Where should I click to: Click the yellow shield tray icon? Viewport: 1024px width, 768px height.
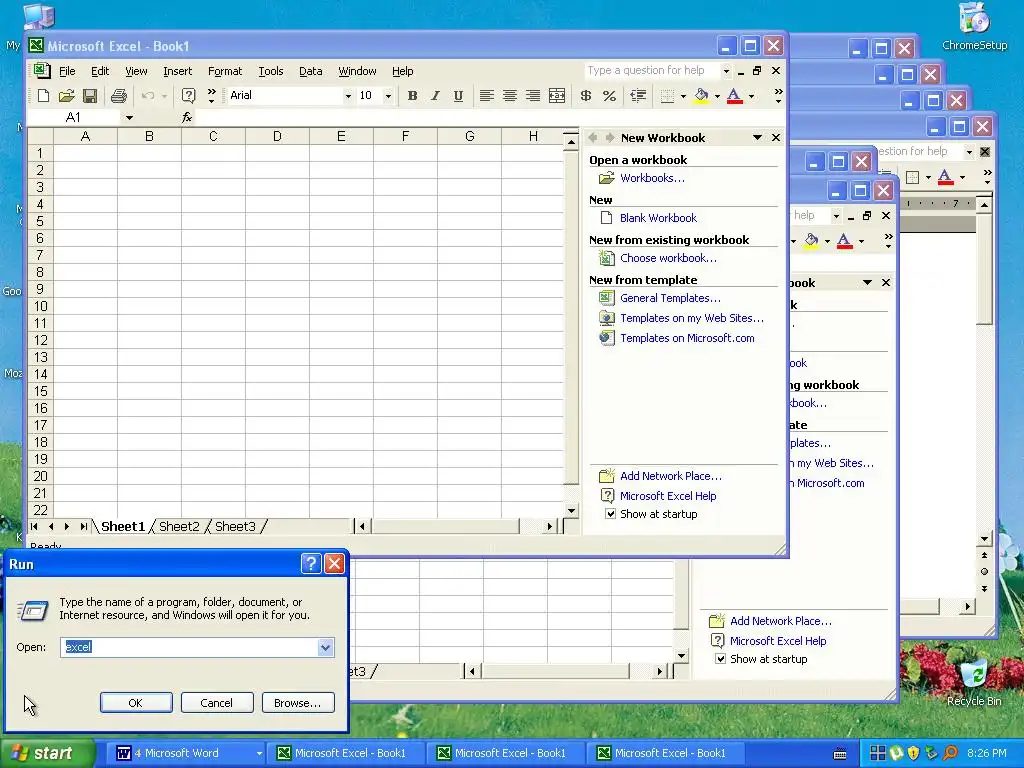click(914, 753)
